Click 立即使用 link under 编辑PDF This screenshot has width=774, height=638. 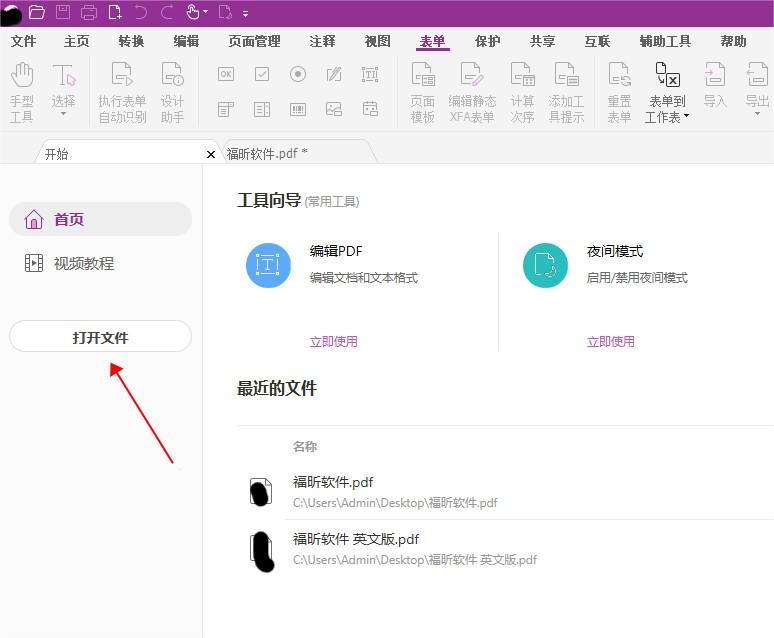(334, 341)
